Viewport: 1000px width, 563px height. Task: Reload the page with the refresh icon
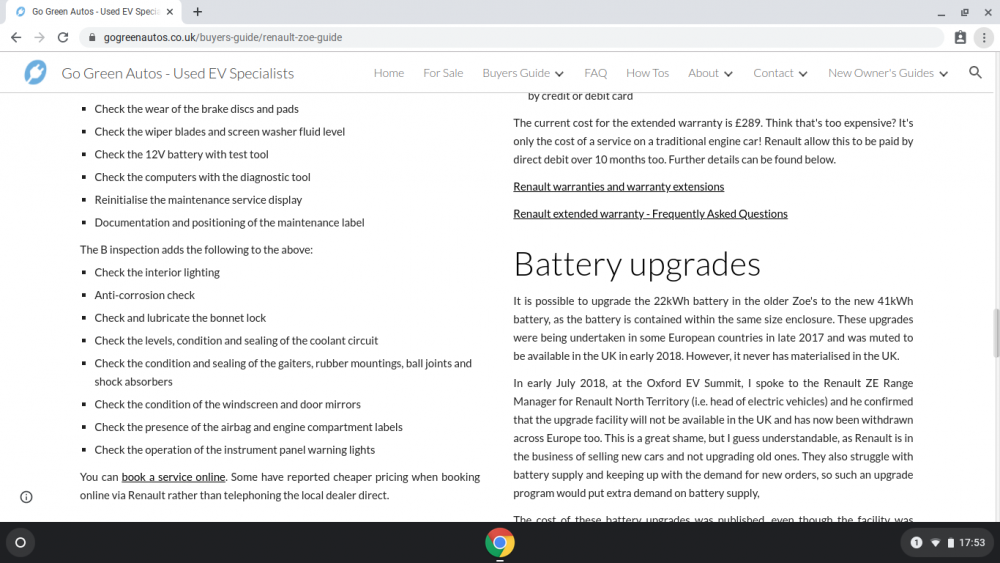[62, 38]
